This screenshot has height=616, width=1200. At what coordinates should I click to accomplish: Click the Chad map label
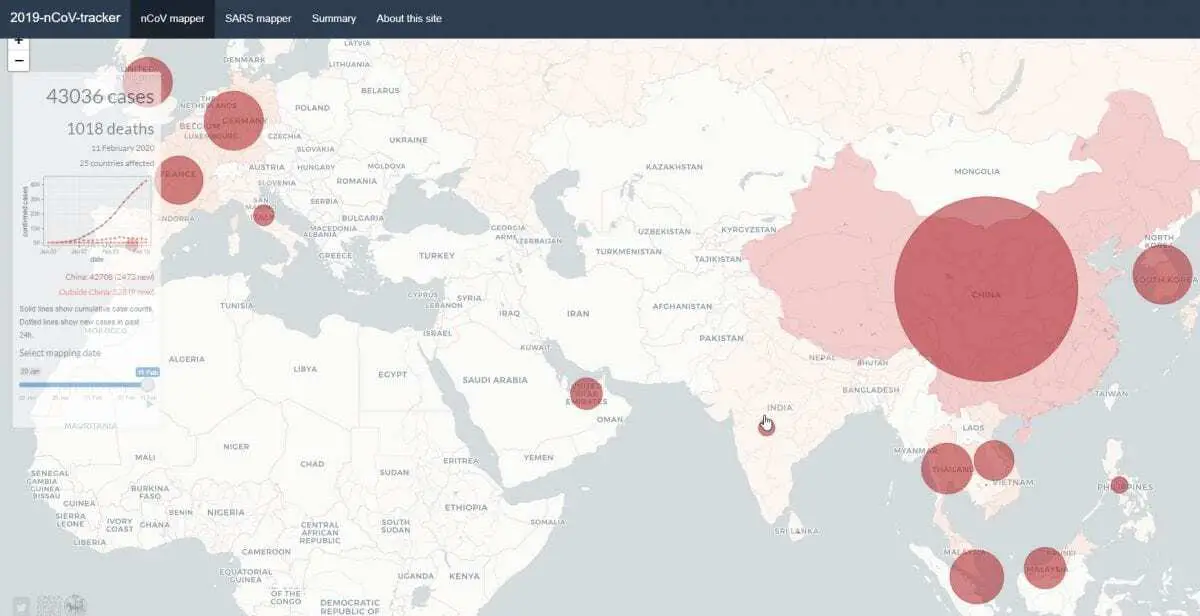[x=312, y=464]
